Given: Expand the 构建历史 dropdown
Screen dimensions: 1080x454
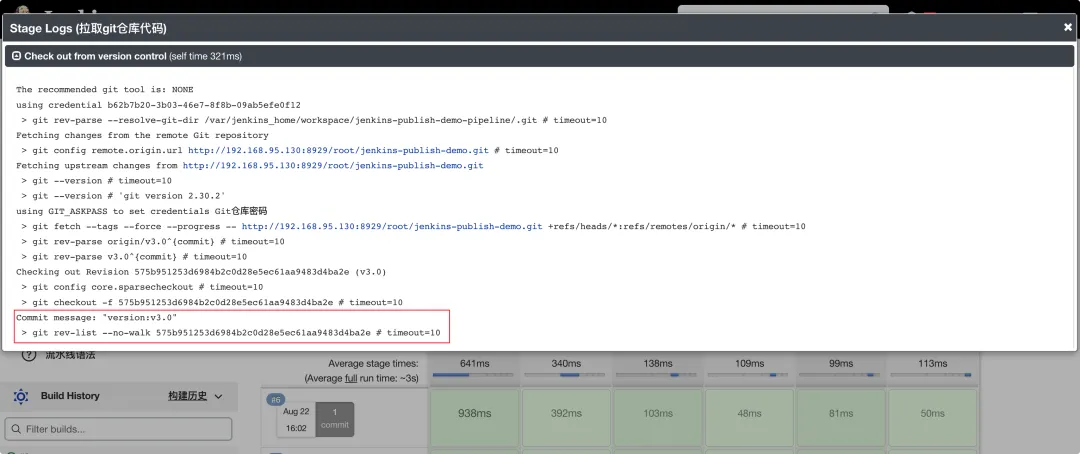Looking at the screenshot, I should coord(196,396).
